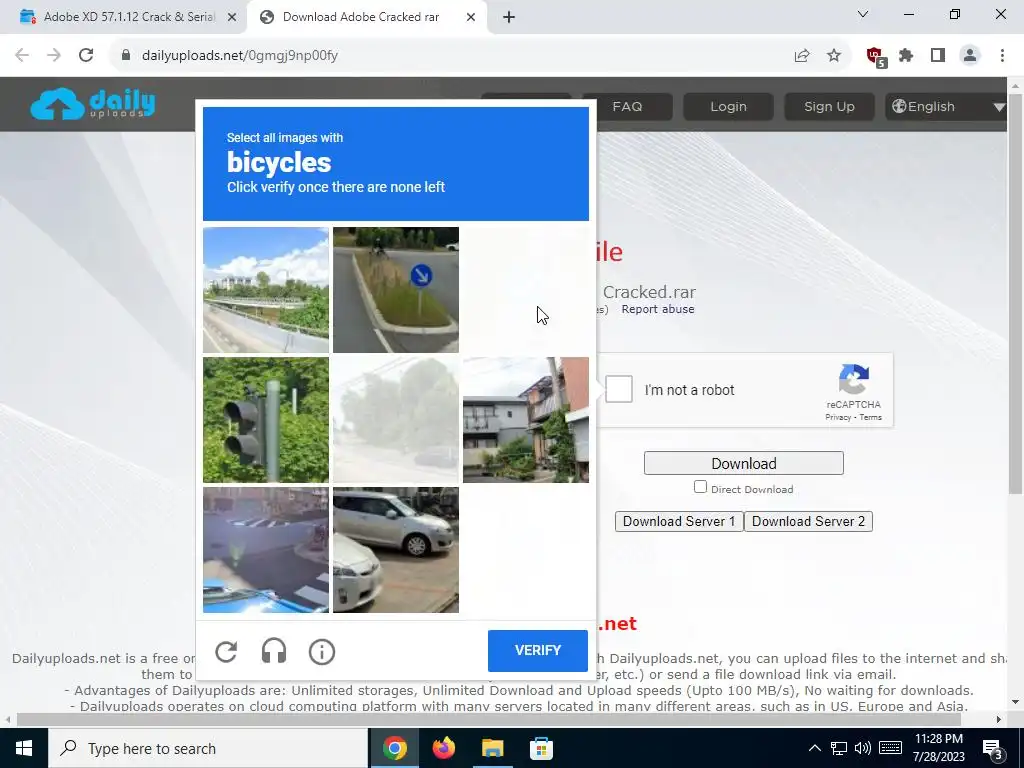
Task: Click the vertical page scrollbar
Action: (x=1015, y=294)
